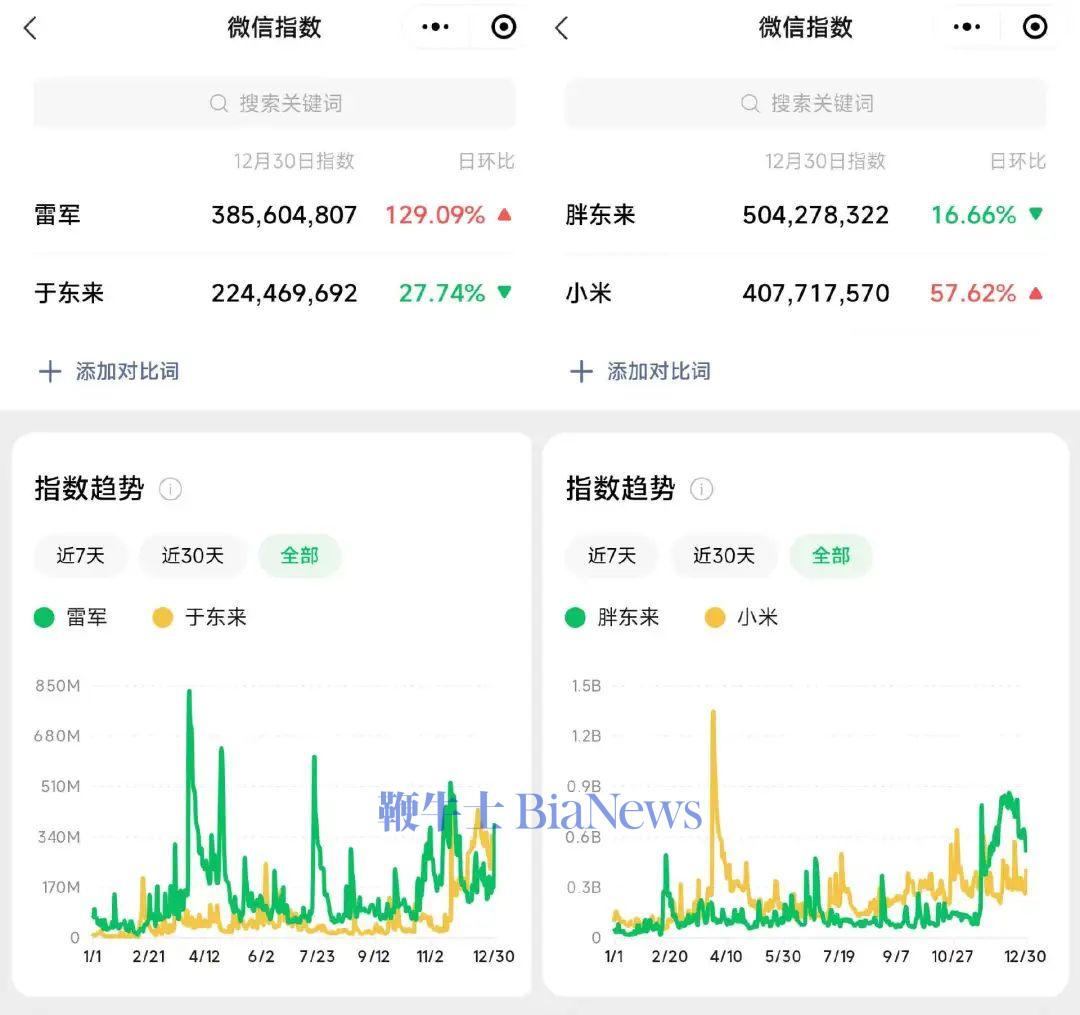Viewport: 1080px width, 1015px height.
Task: Select 胖东来 keyword row
Action: coord(806,216)
